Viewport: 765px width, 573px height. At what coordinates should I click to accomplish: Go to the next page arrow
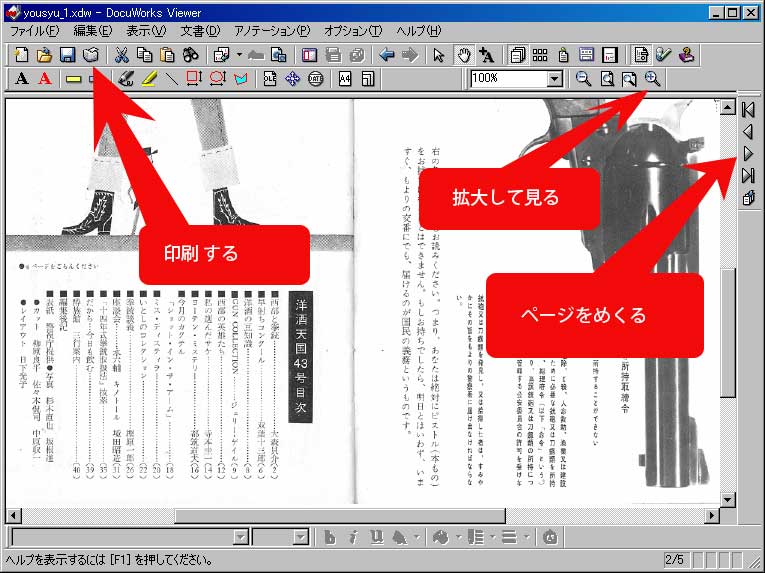[748, 153]
